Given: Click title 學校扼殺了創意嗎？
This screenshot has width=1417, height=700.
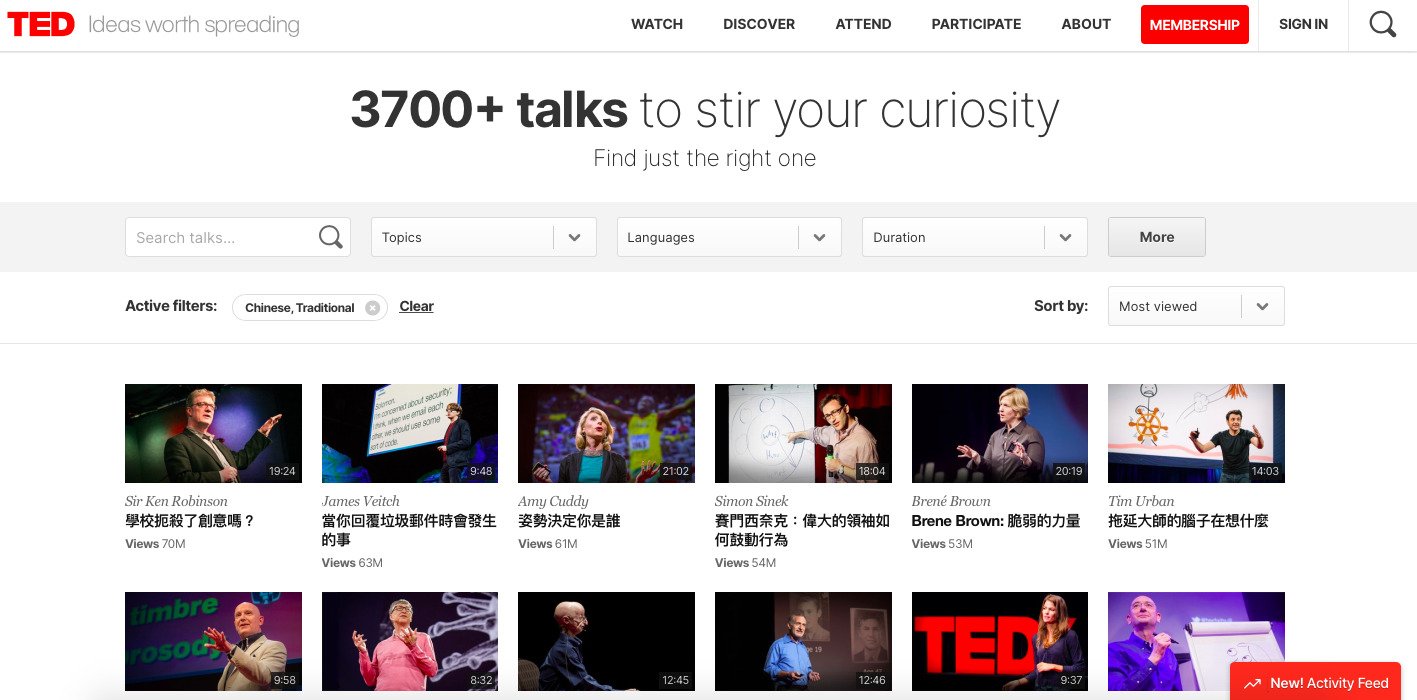Looking at the screenshot, I should 190,521.
